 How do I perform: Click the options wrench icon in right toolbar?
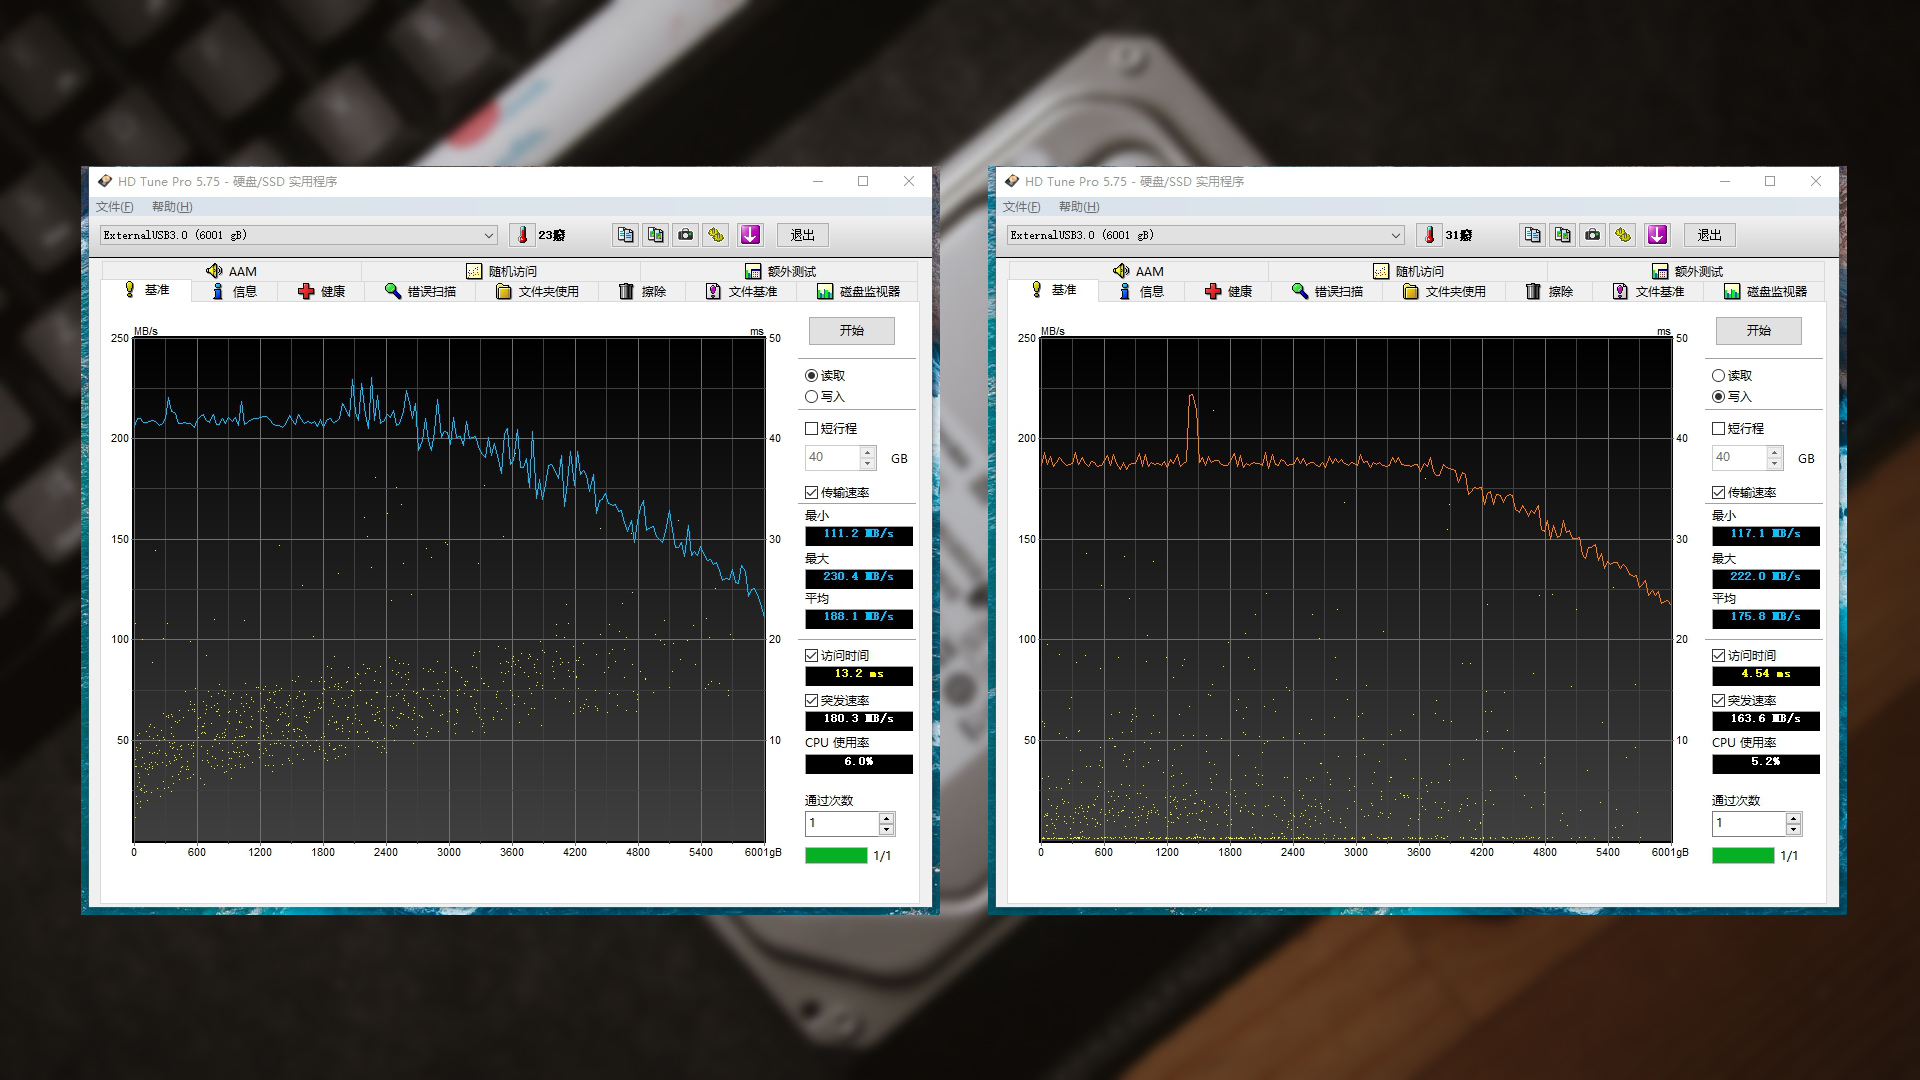[1623, 235]
